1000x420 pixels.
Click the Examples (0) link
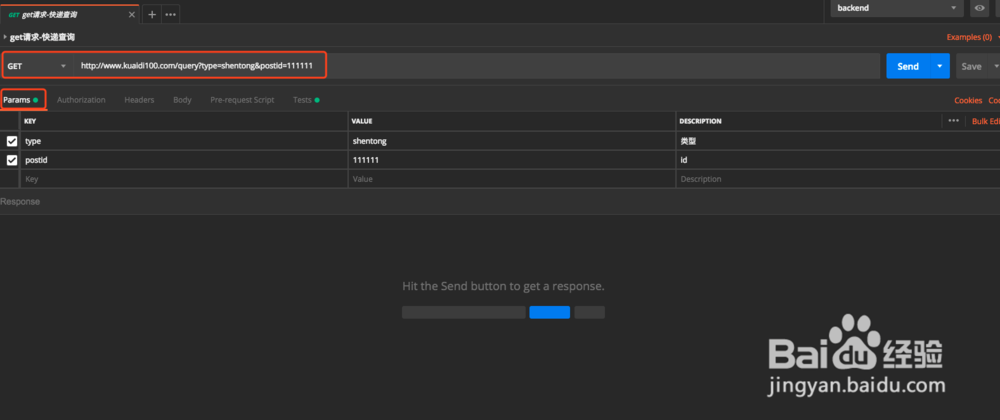pyautogui.click(x=968, y=37)
